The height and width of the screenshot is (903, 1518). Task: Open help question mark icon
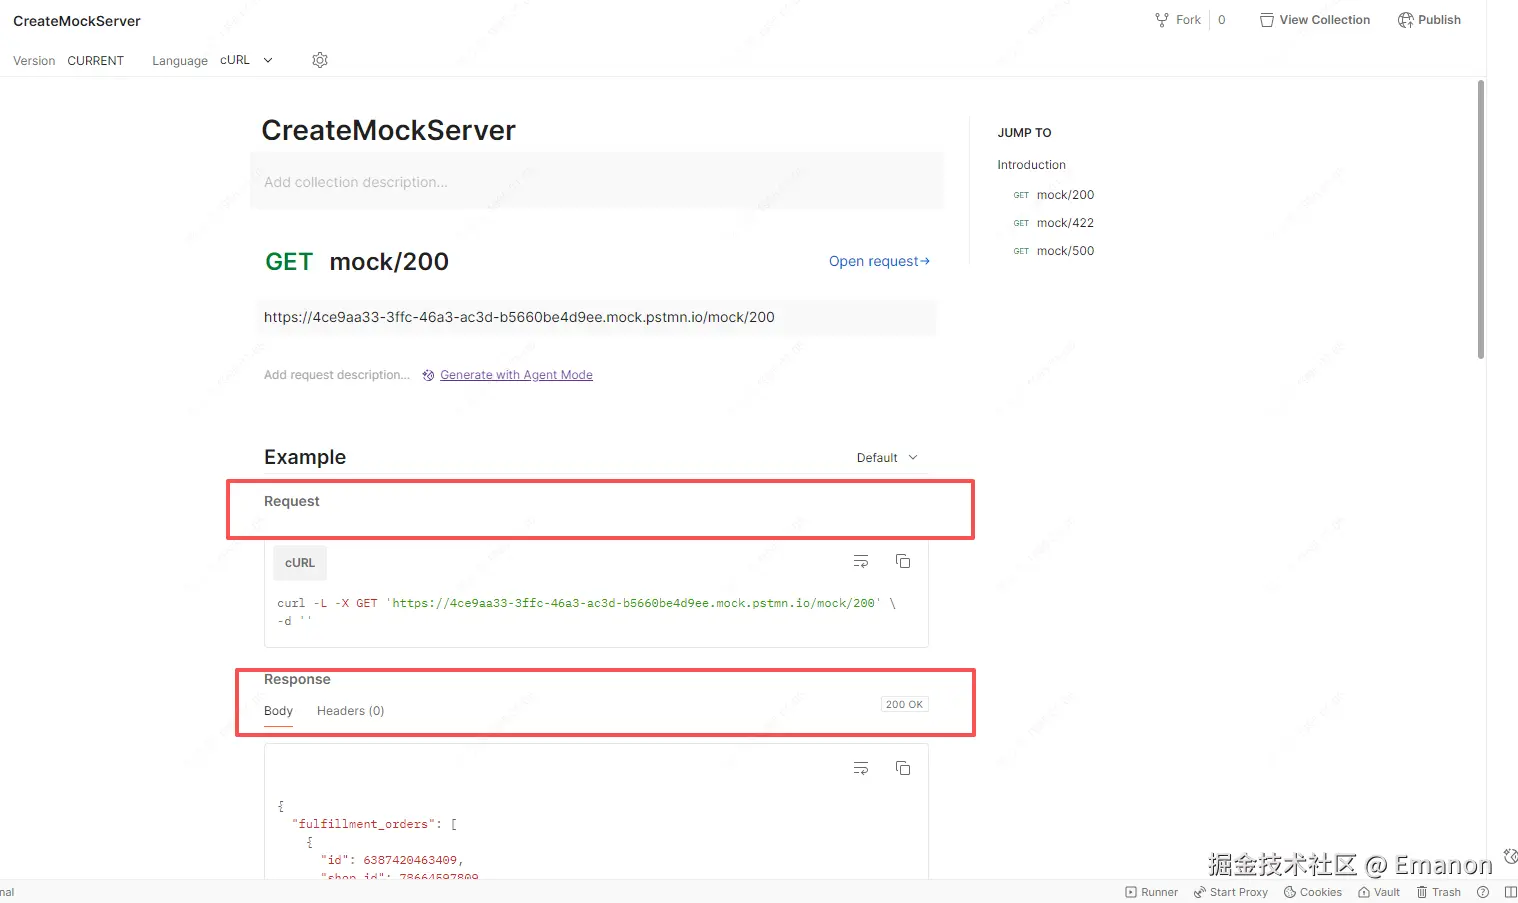pos(1483,892)
